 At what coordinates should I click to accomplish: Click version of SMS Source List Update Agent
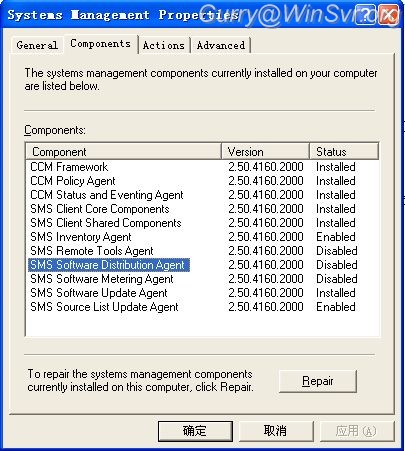[266, 307]
